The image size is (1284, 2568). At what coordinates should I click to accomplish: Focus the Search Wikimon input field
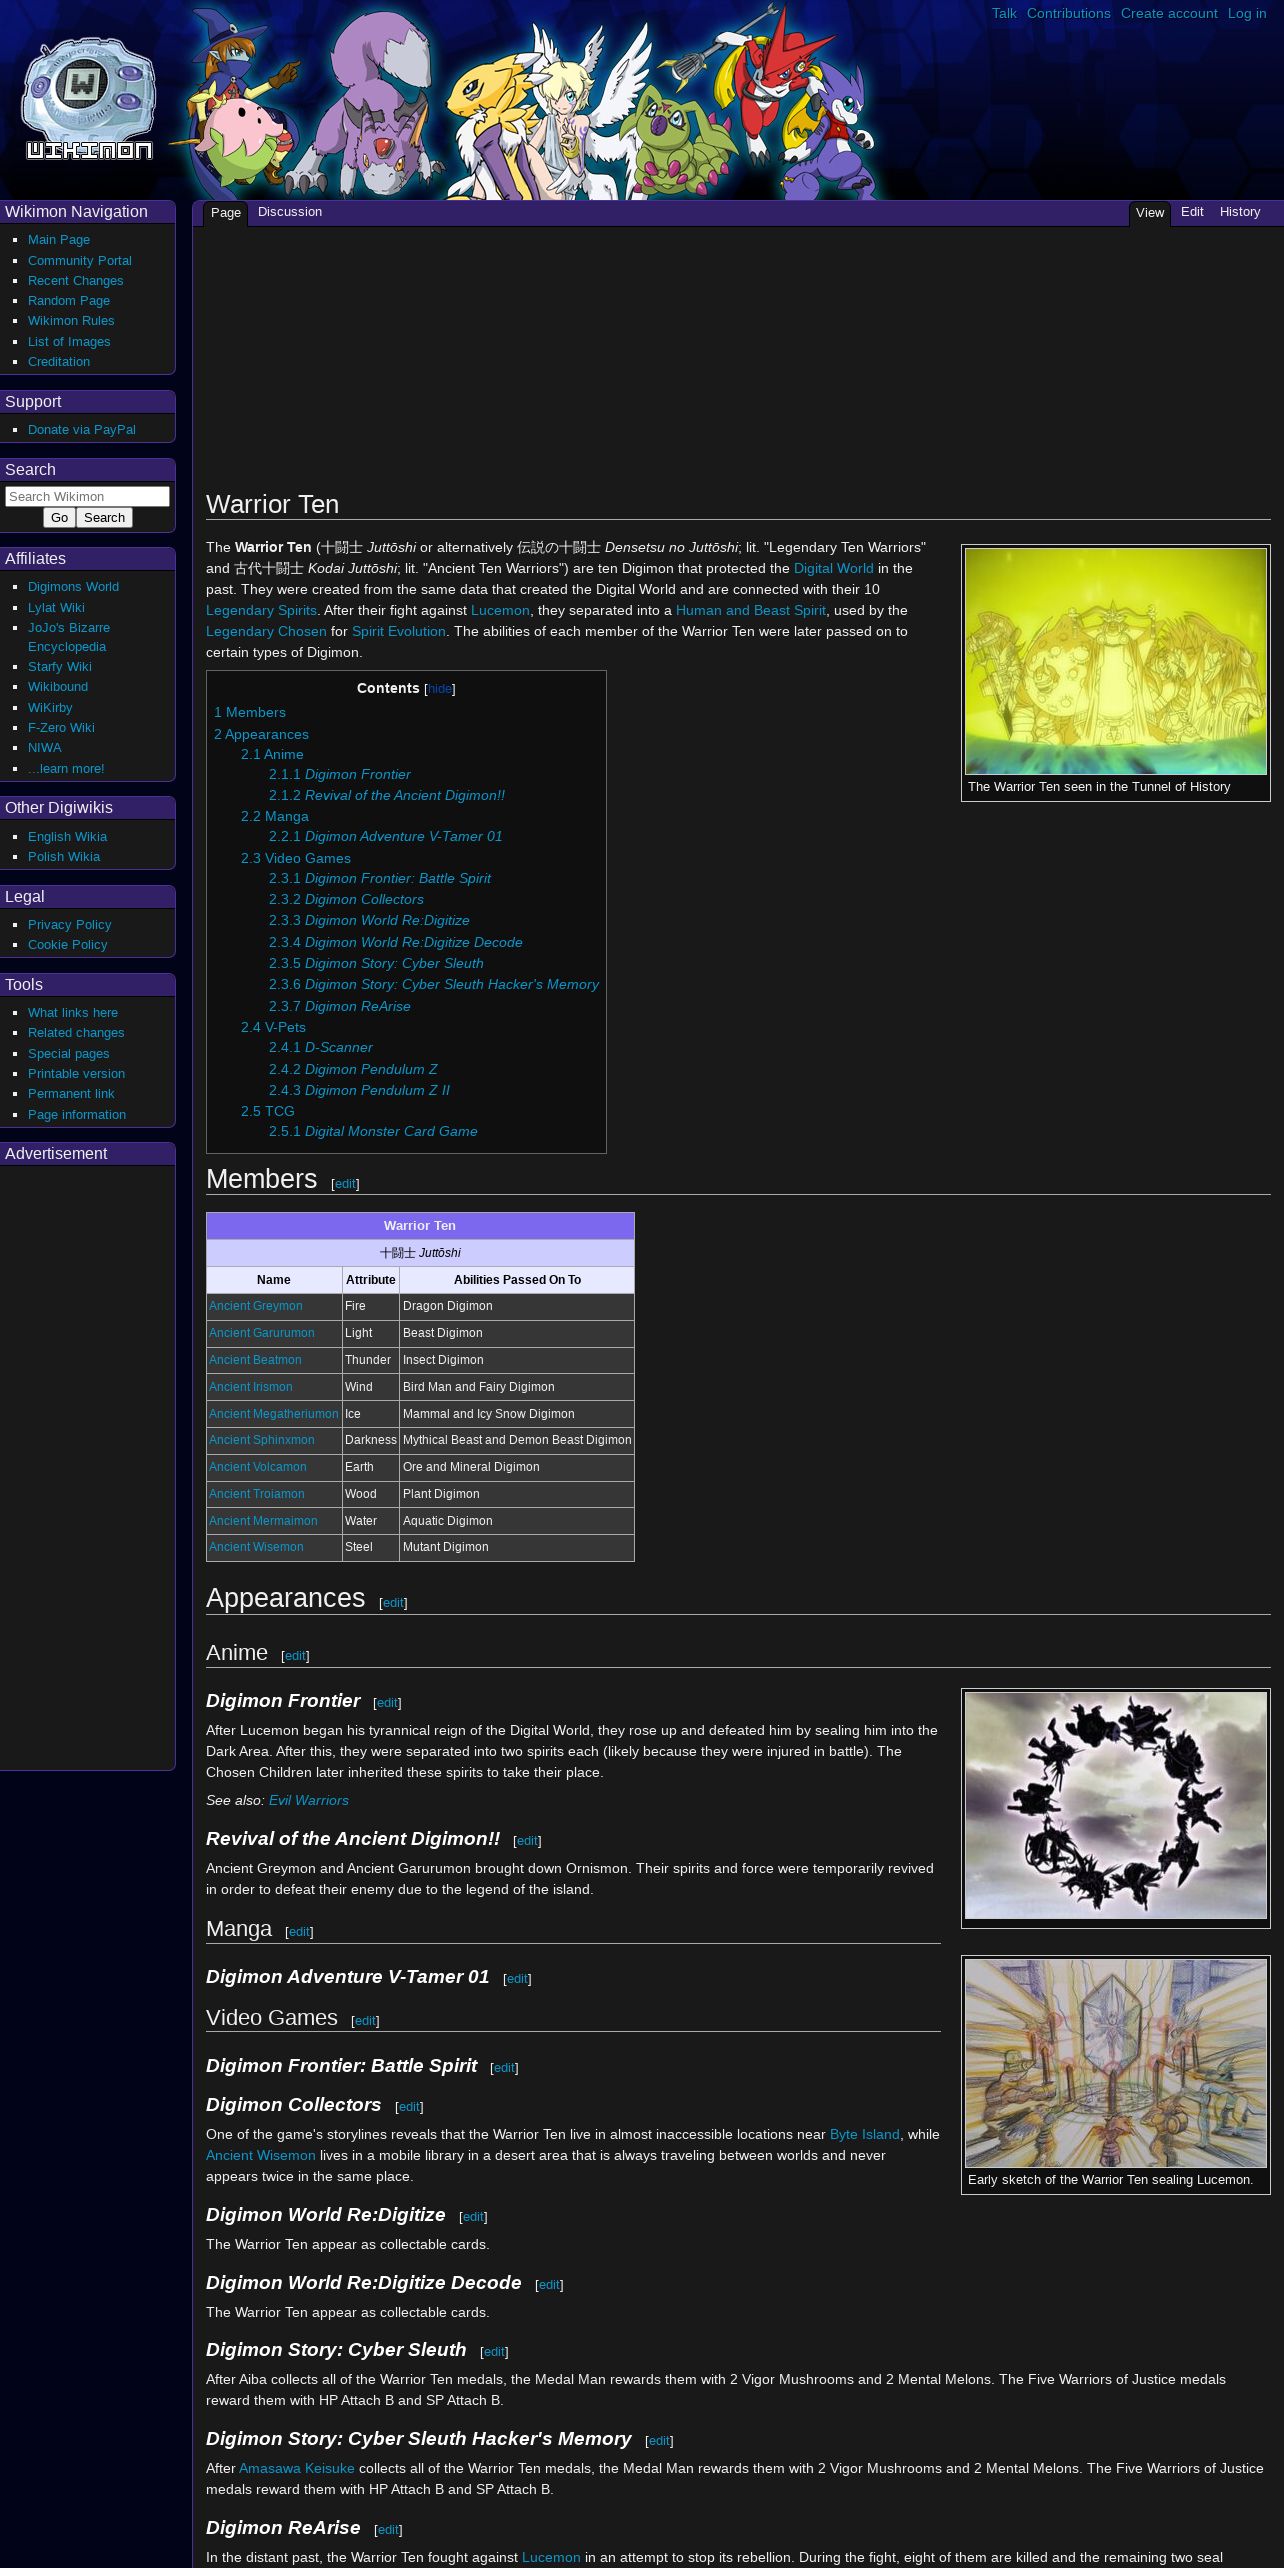pos(87,496)
